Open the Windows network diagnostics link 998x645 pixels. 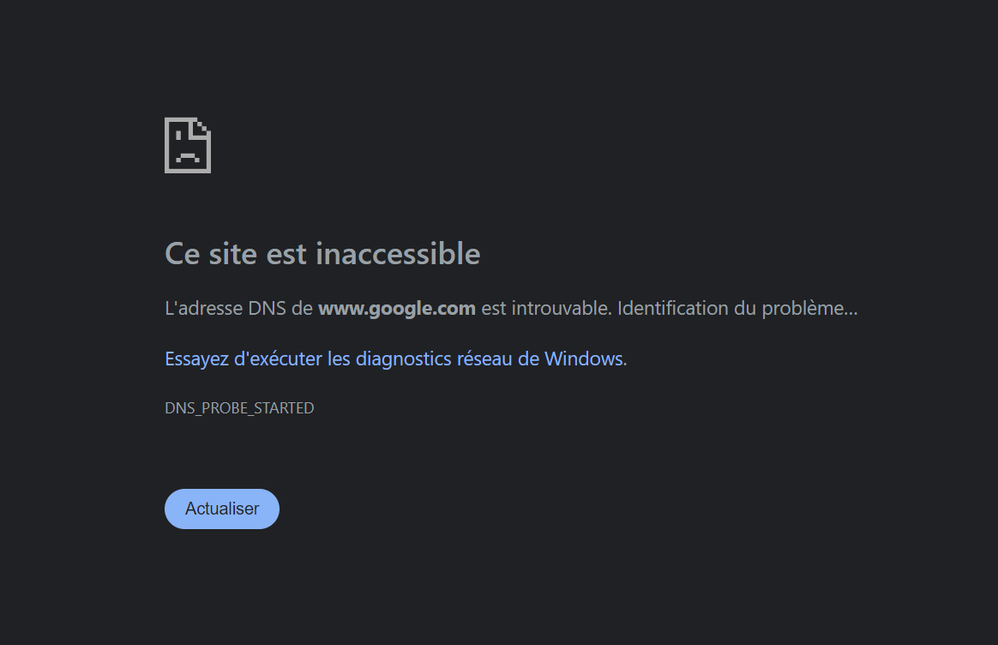click(395, 358)
